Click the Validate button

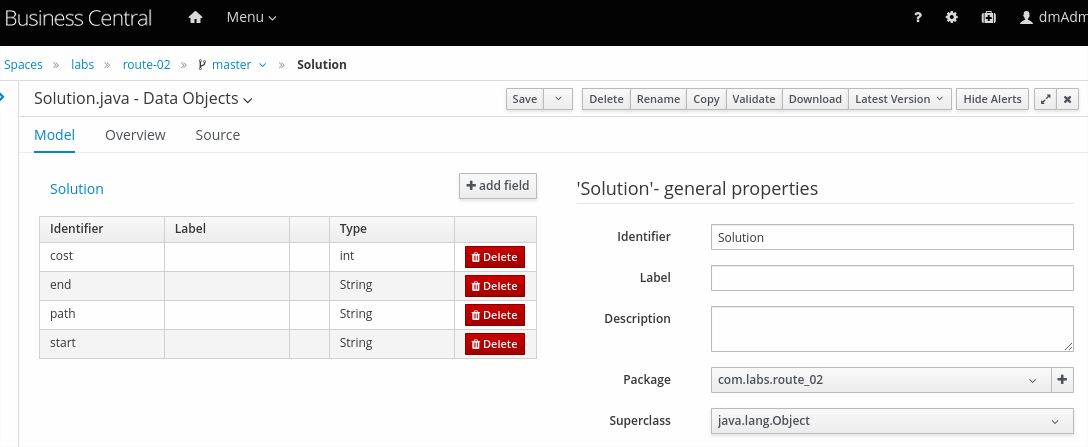[753, 99]
